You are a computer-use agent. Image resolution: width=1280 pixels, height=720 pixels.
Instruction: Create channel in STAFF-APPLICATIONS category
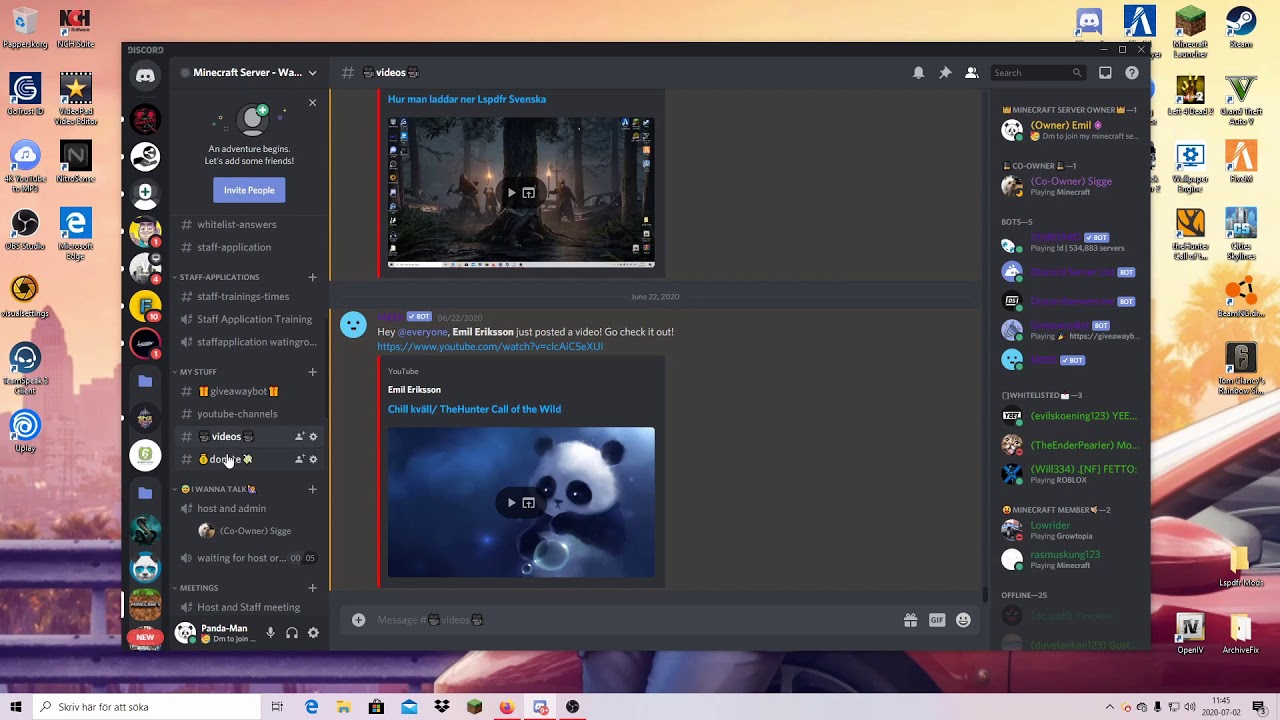[x=312, y=277]
